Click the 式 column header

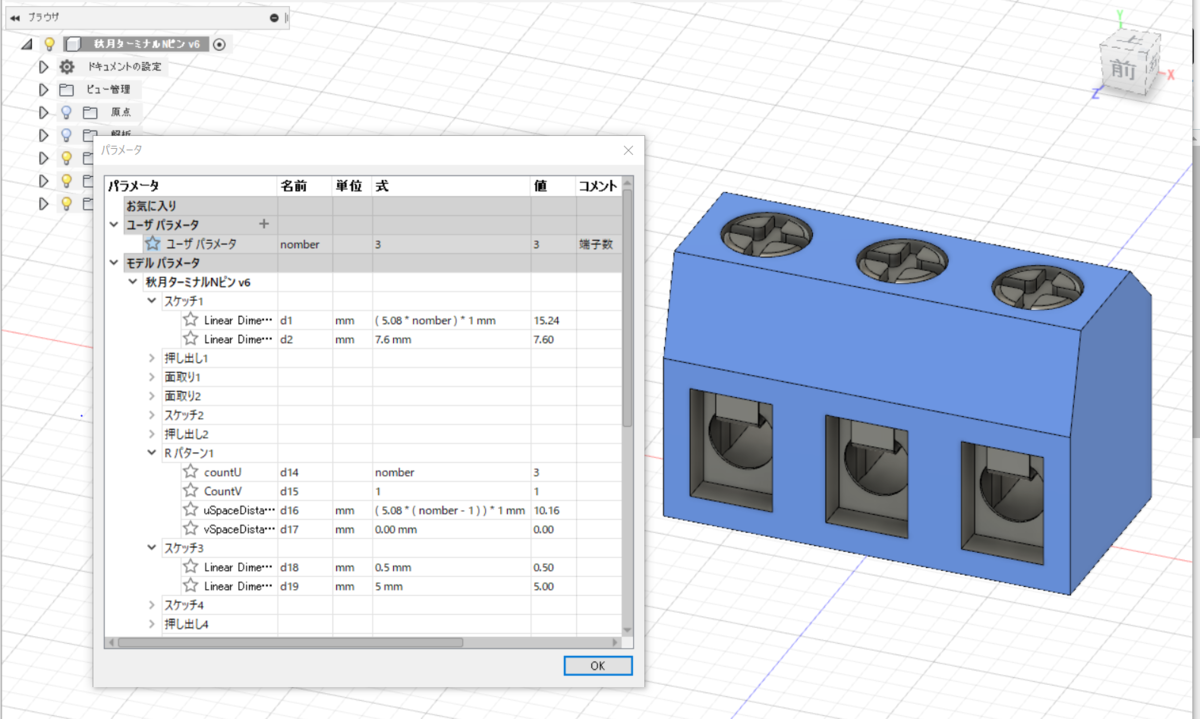(451, 186)
